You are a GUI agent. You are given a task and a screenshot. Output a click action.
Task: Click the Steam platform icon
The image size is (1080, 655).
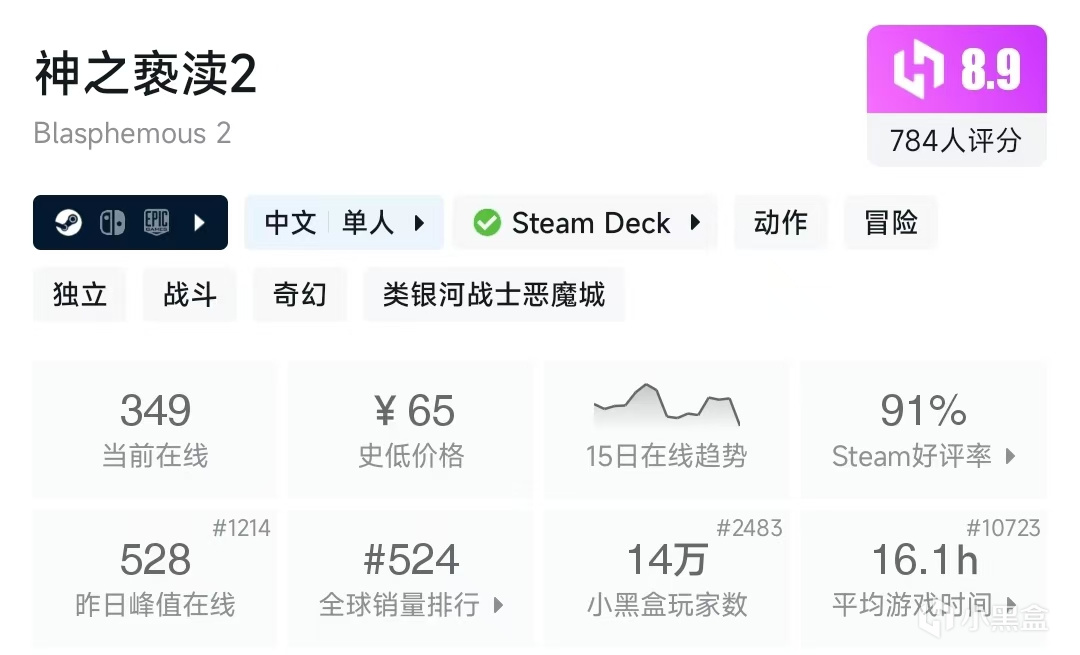(x=68, y=222)
